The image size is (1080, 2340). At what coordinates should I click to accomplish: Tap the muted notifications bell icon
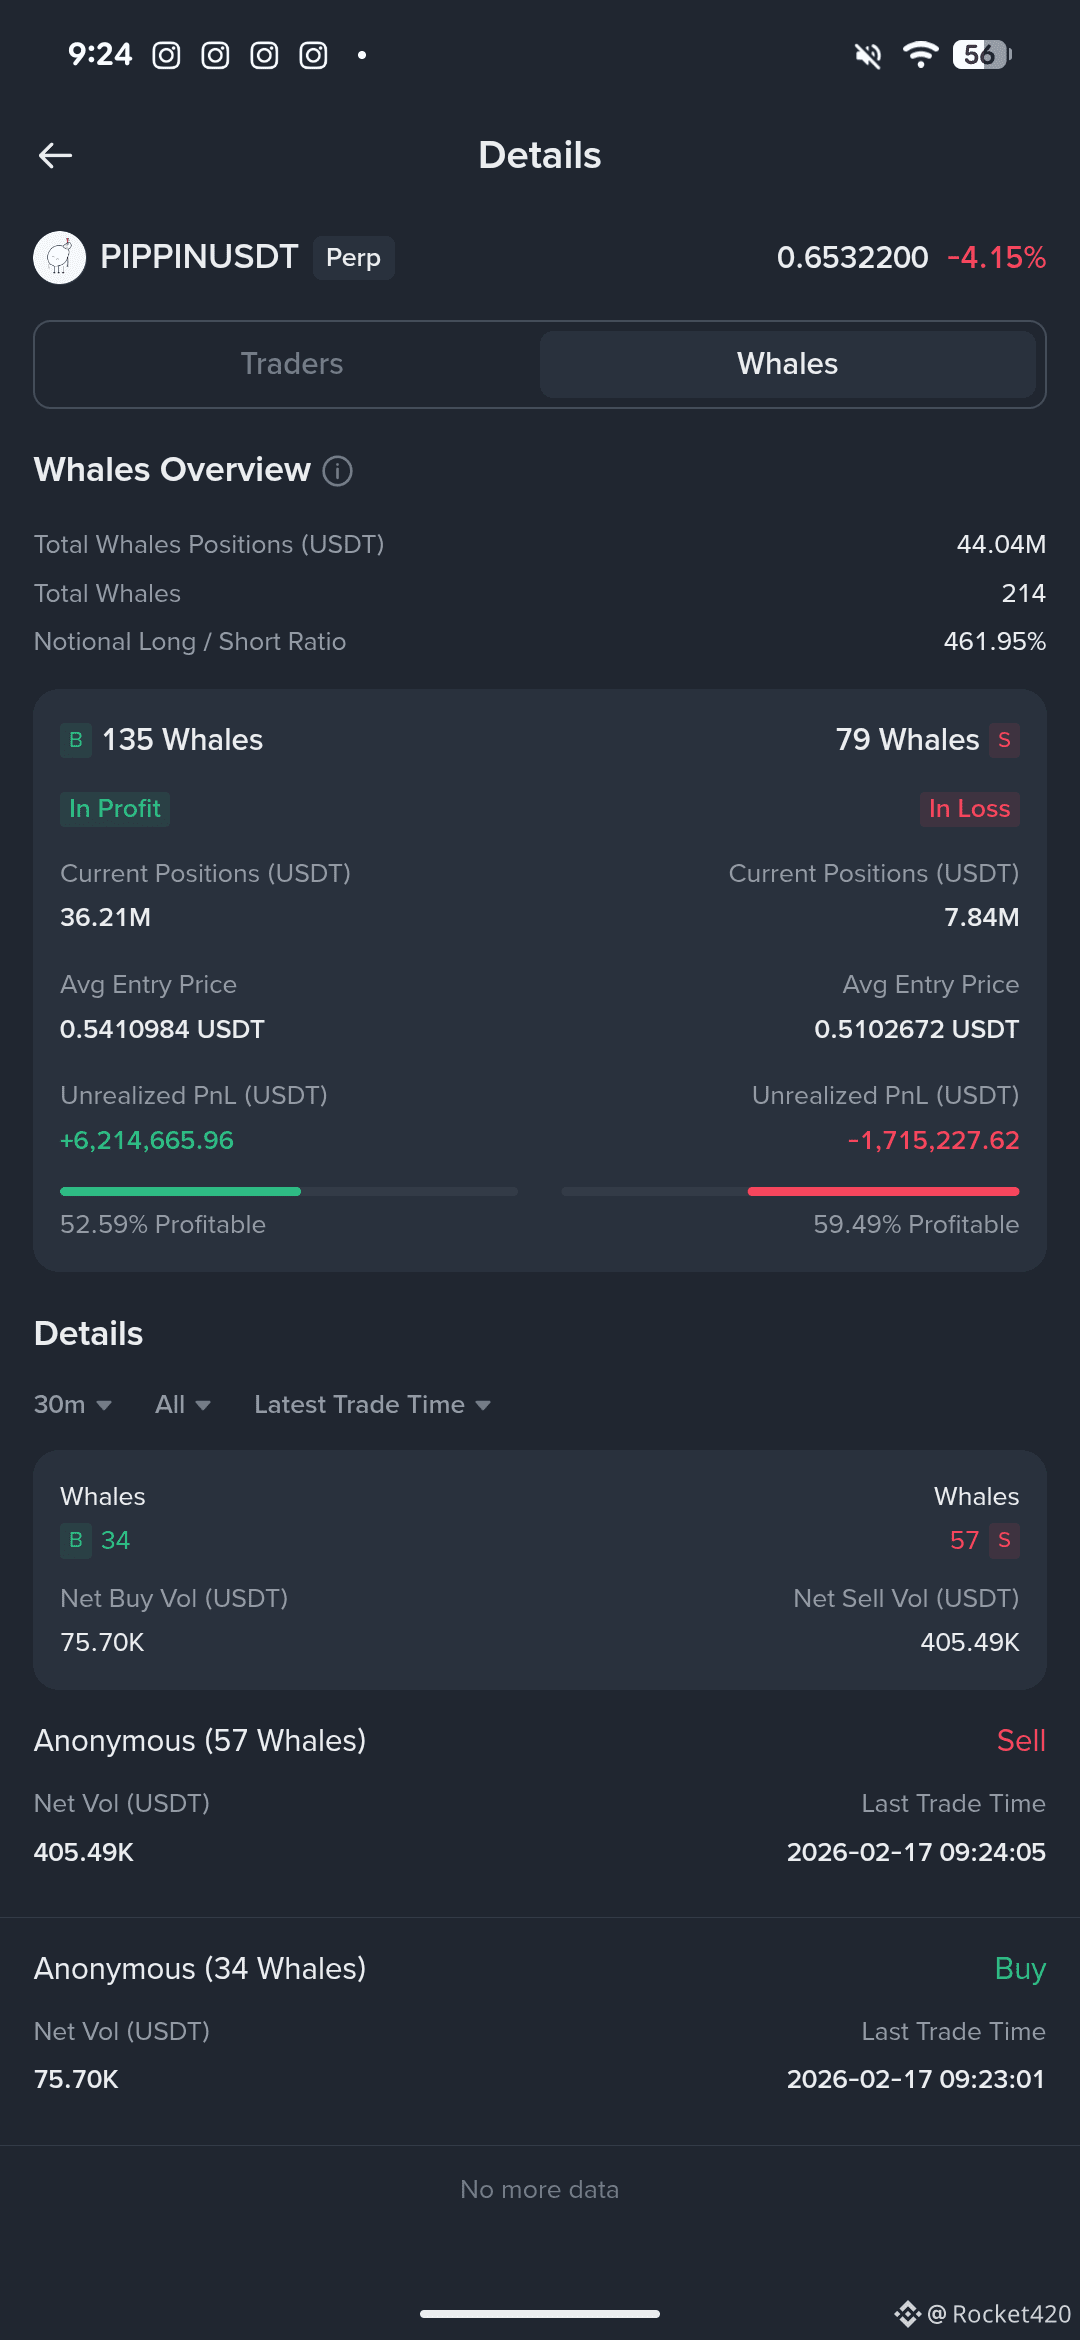click(868, 56)
